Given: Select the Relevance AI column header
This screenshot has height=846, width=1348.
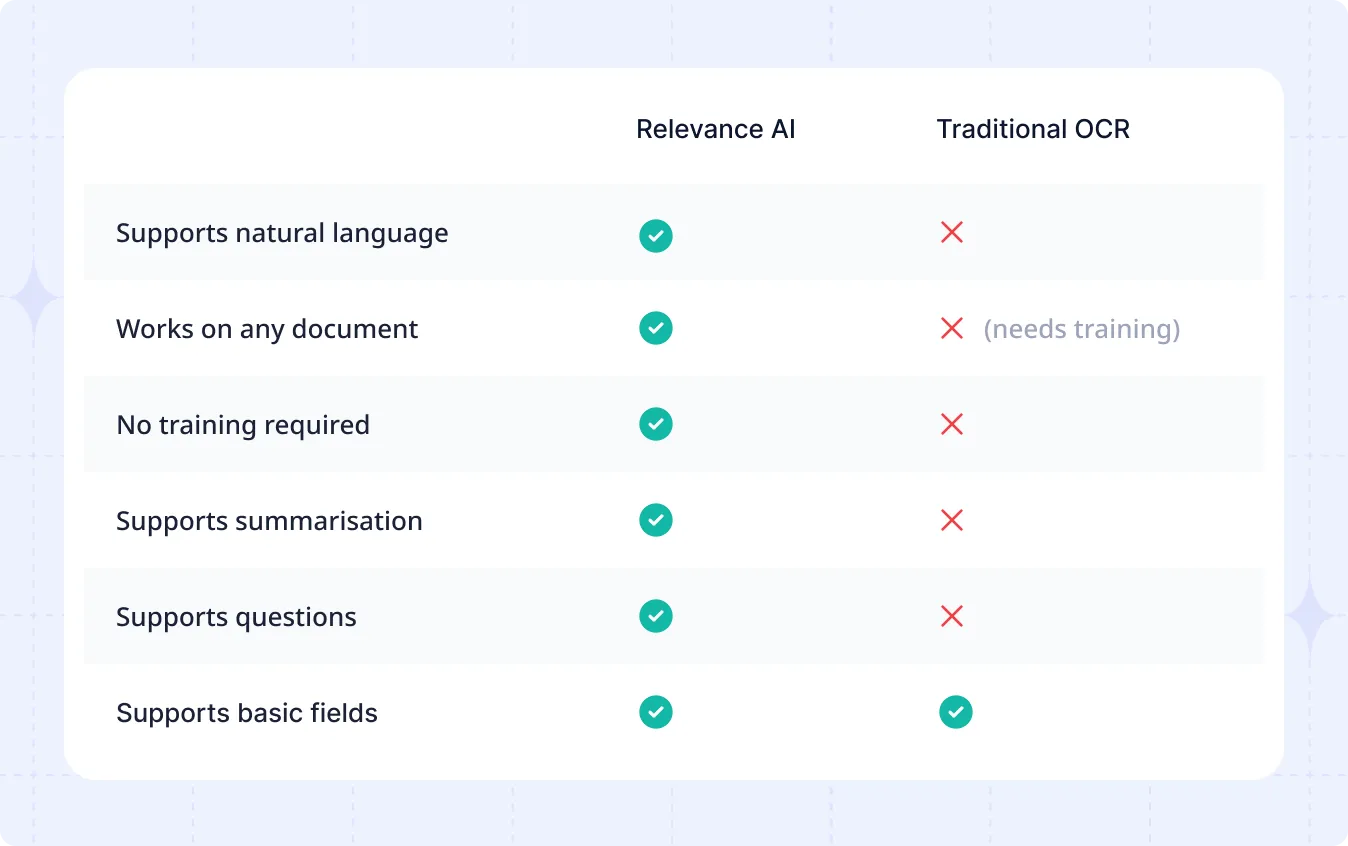Looking at the screenshot, I should pos(715,129).
